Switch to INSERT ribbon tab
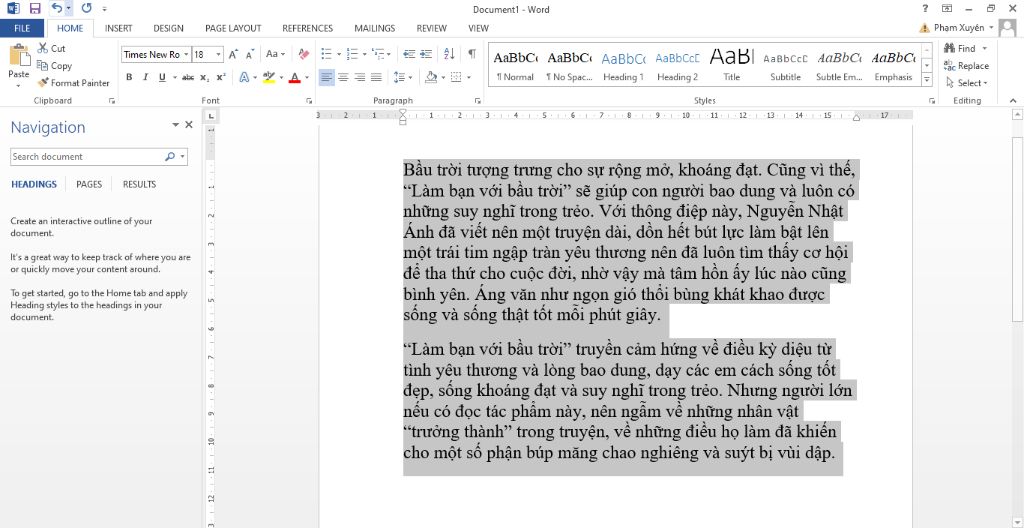 (x=118, y=28)
